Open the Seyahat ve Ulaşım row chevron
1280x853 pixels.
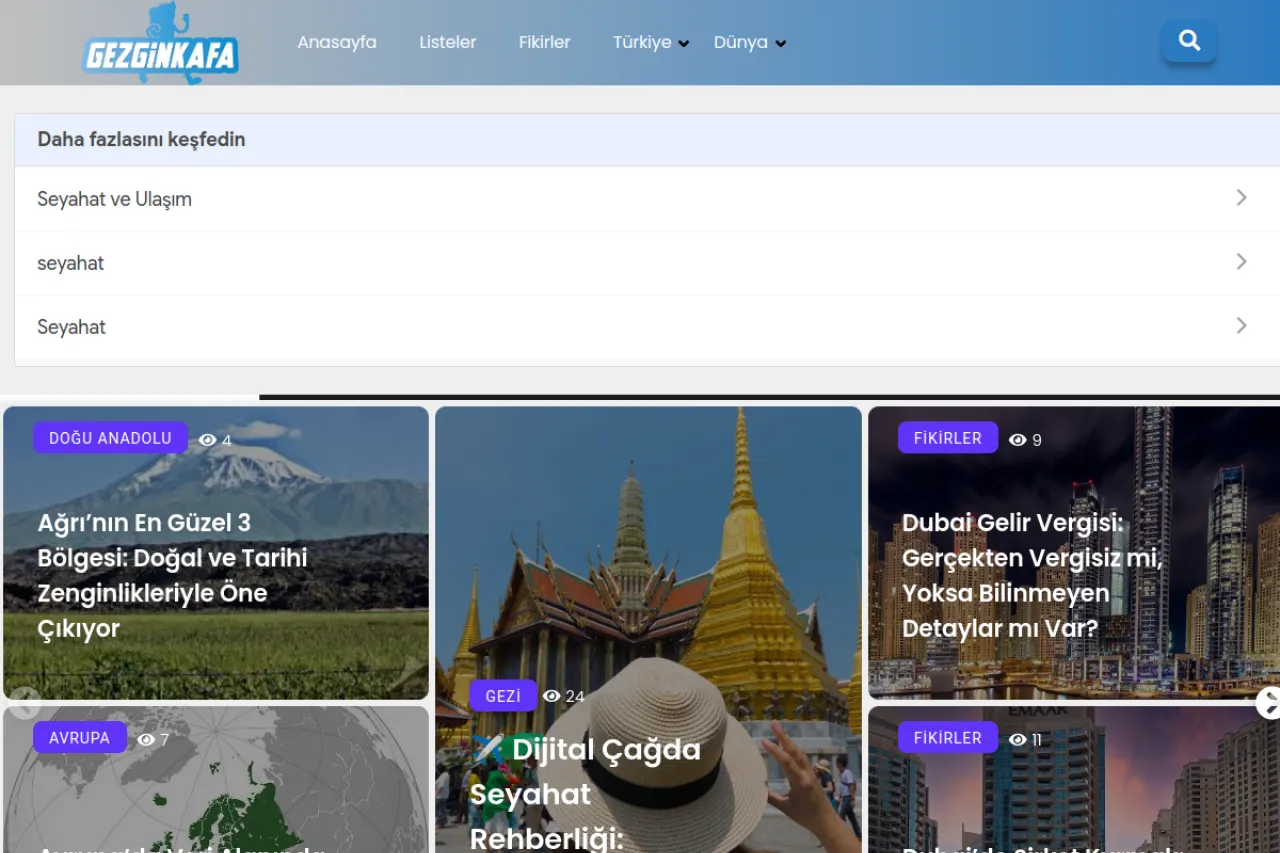pyautogui.click(x=1241, y=198)
